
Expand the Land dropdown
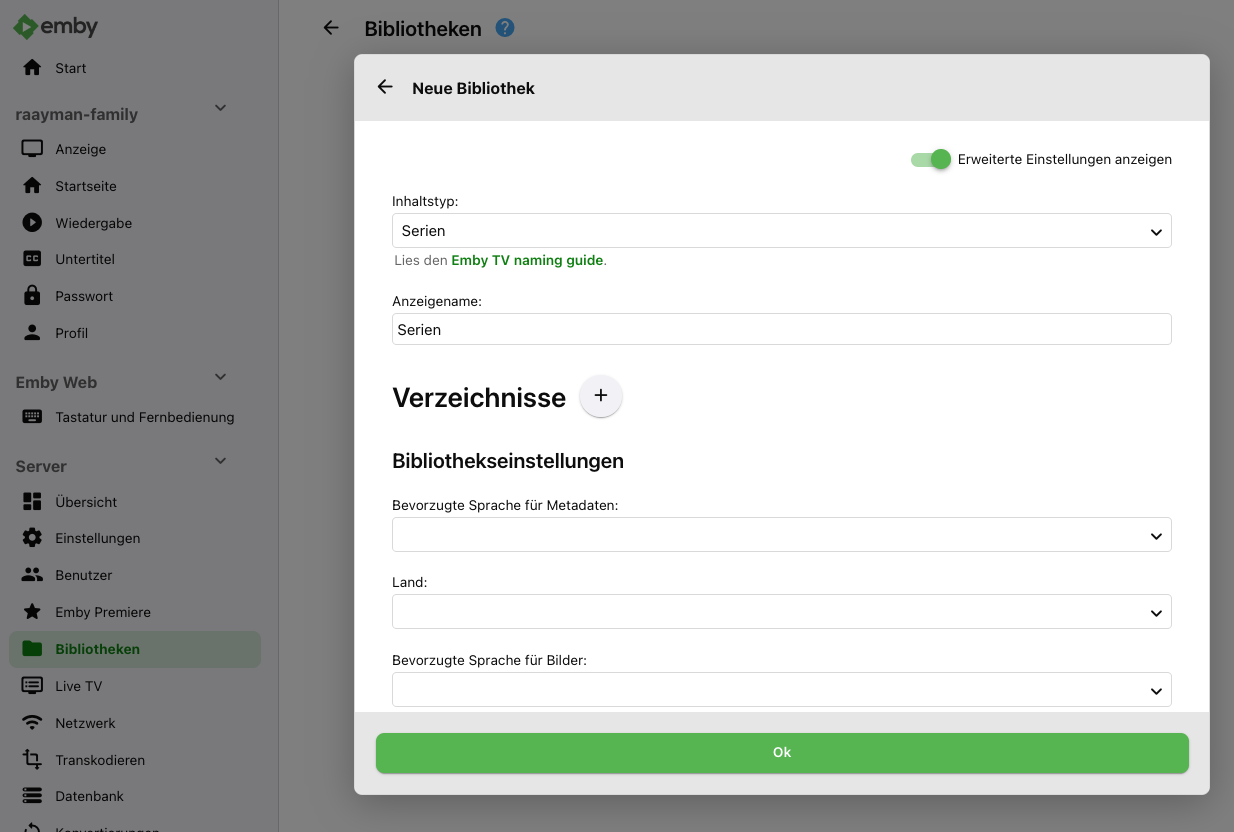click(781, 612)
